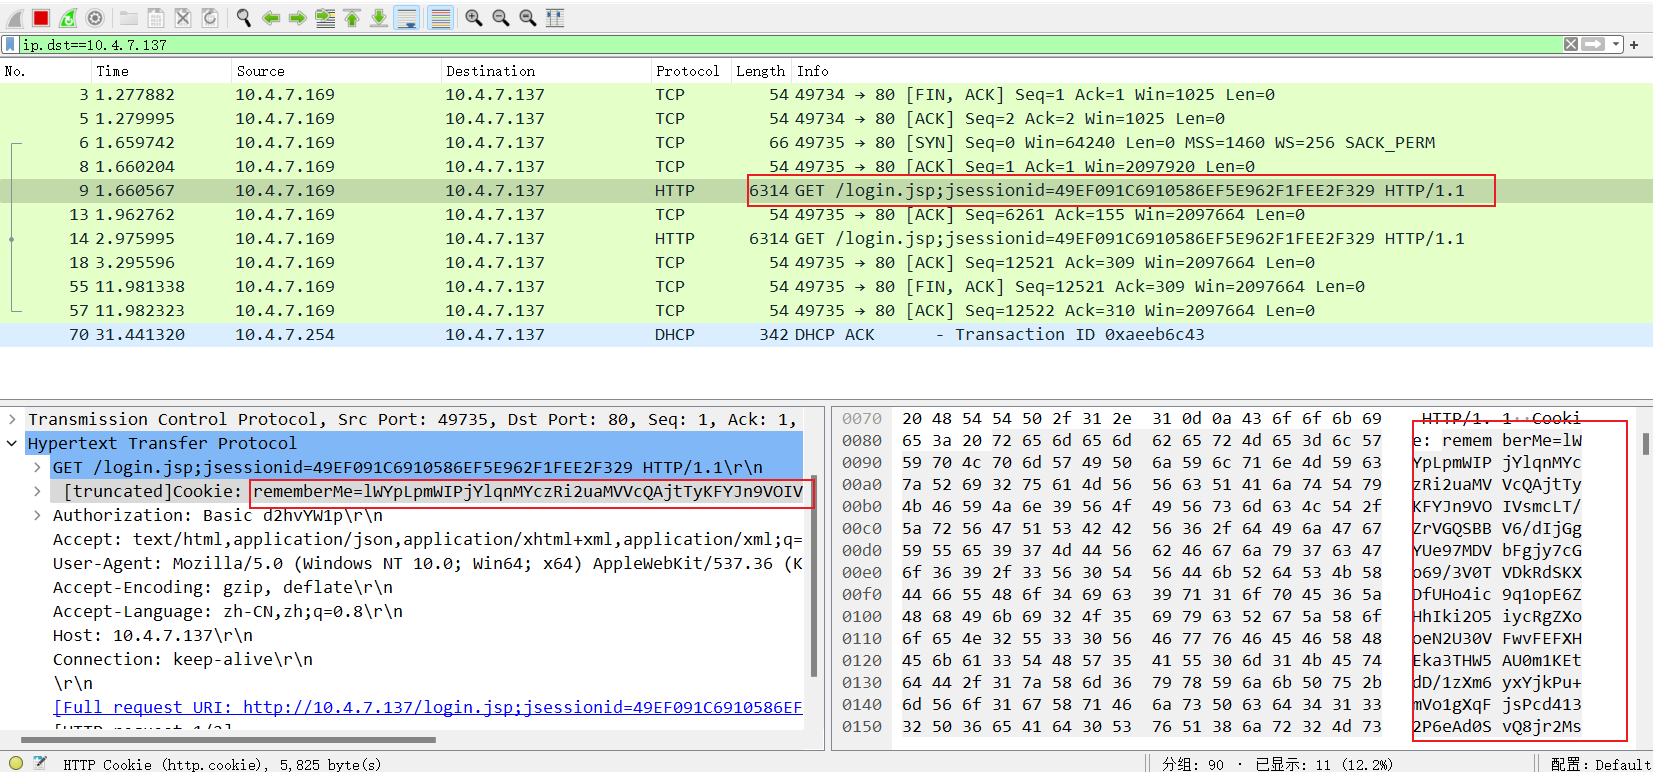
Task: Select the Accept-Language: zh-CN line
Action: 228,612
